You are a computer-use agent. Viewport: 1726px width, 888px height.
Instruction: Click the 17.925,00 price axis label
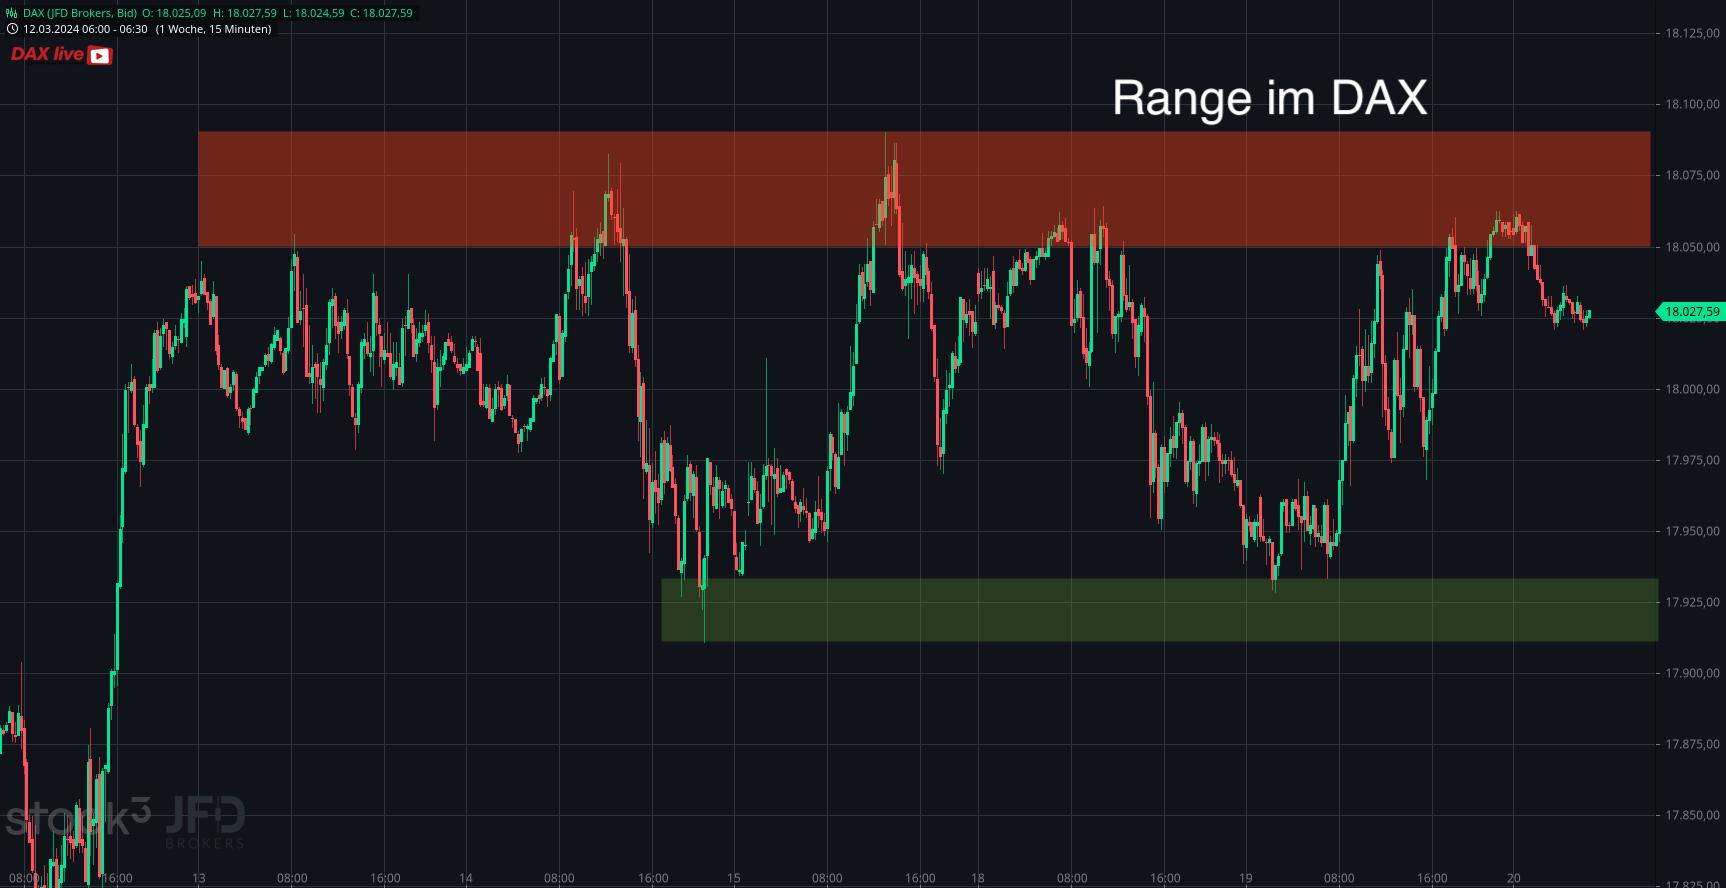pos(1691,602)
